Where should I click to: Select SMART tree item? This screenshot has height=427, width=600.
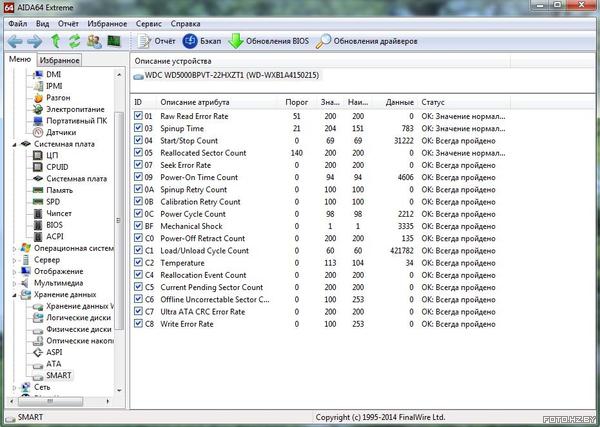pos(59,375)
